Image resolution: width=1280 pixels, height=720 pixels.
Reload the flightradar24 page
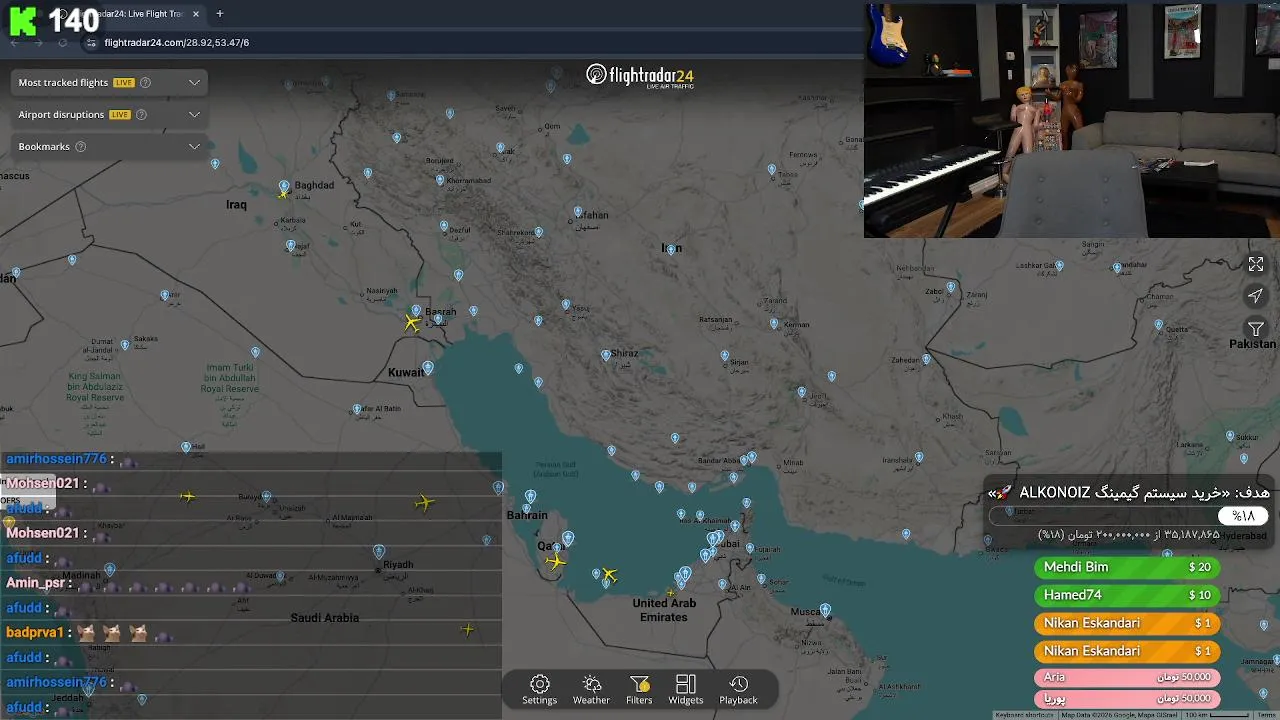coord(63,43)
